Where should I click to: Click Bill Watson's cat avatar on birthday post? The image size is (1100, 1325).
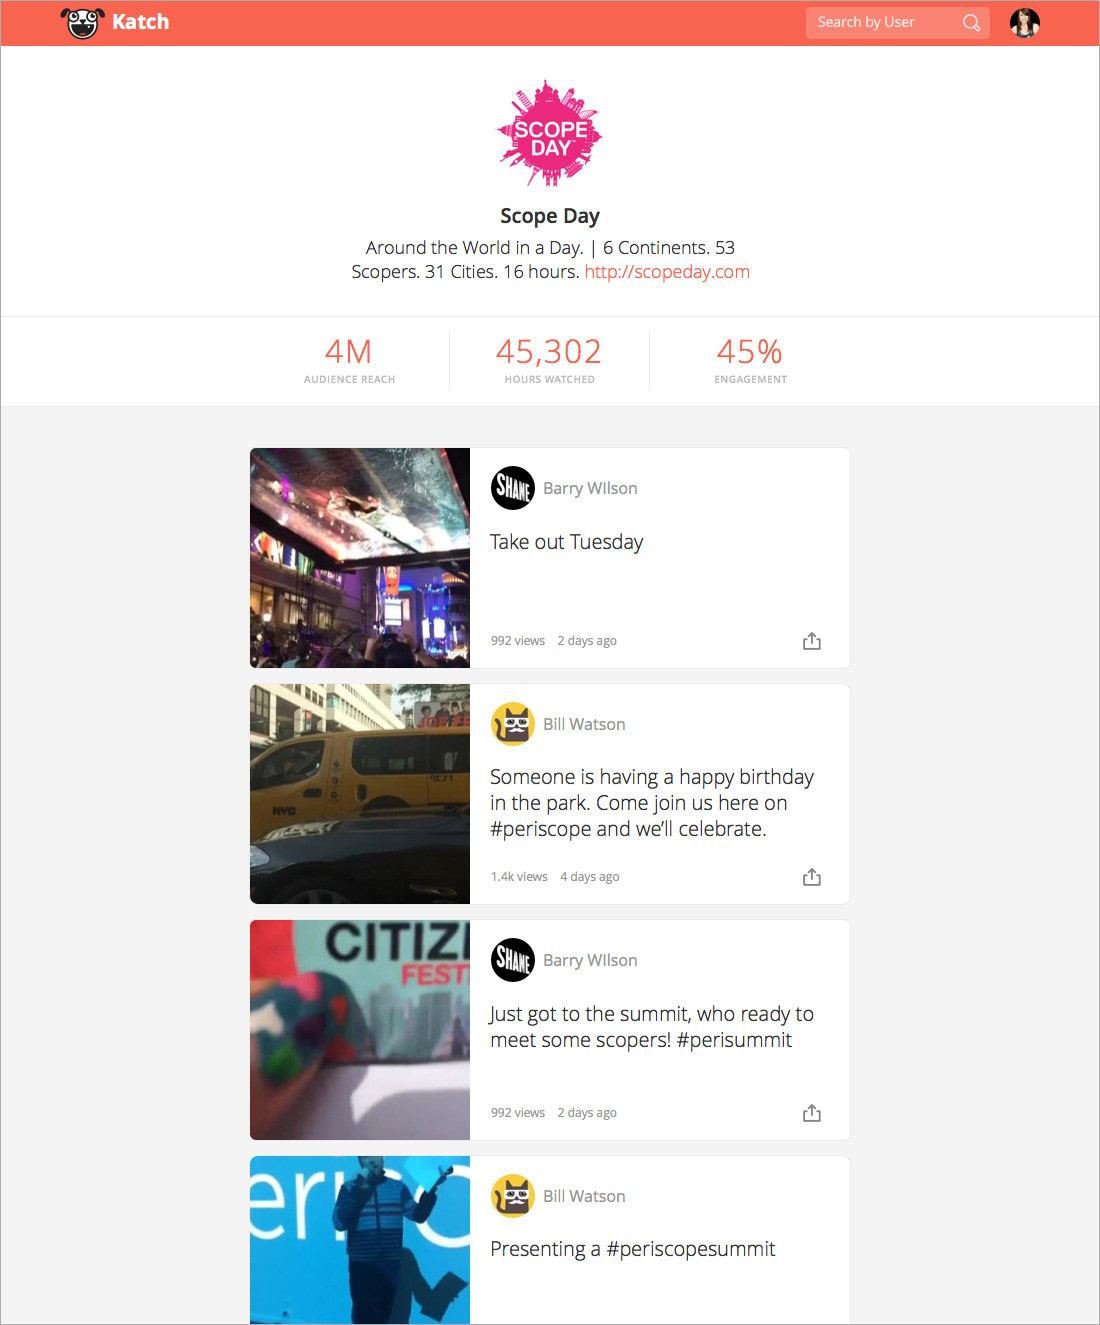513,724
